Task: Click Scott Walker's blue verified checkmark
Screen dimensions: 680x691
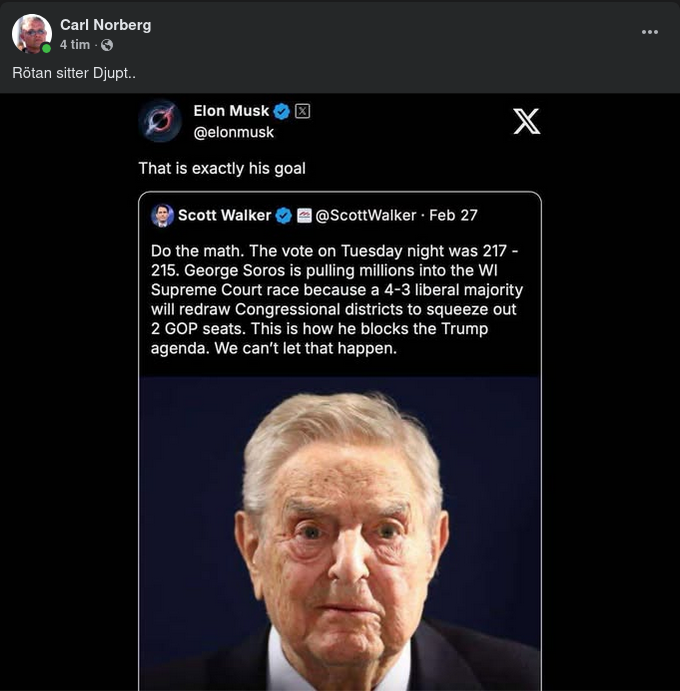Action: (284, 215)
